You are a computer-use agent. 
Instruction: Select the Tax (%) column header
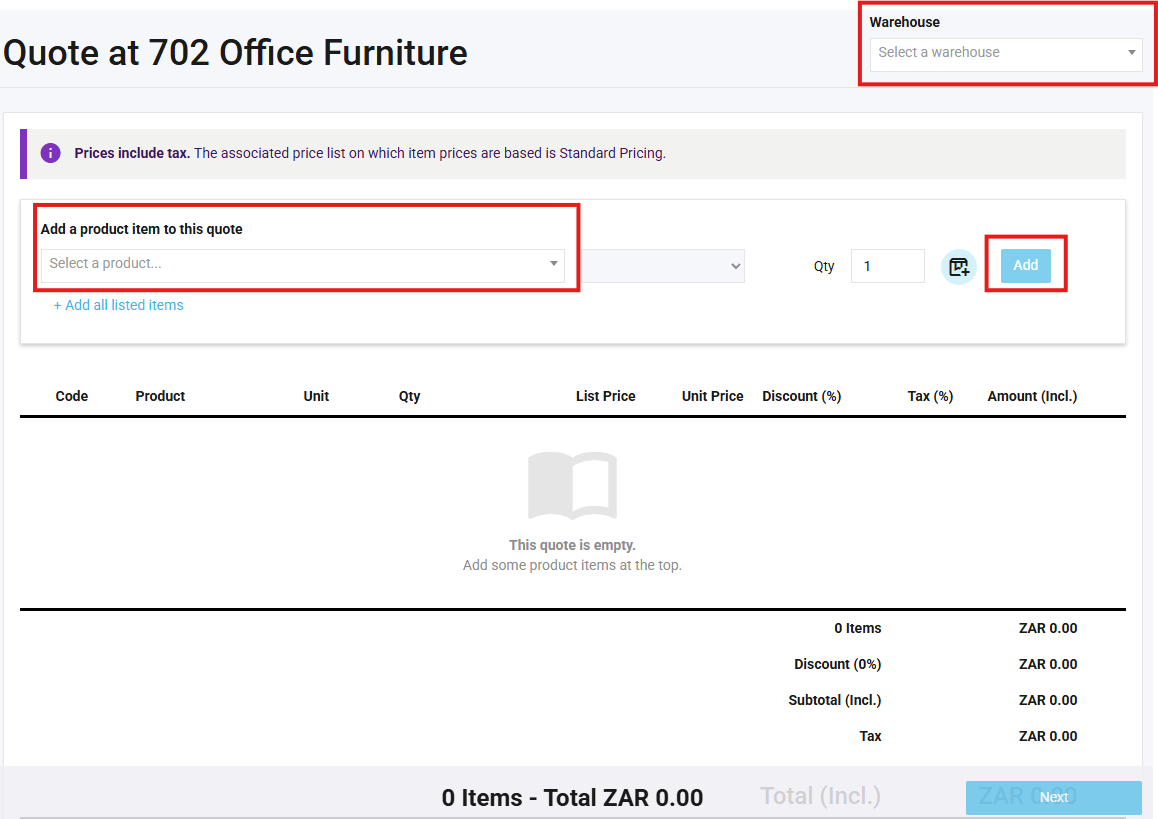tap(930, 396)
